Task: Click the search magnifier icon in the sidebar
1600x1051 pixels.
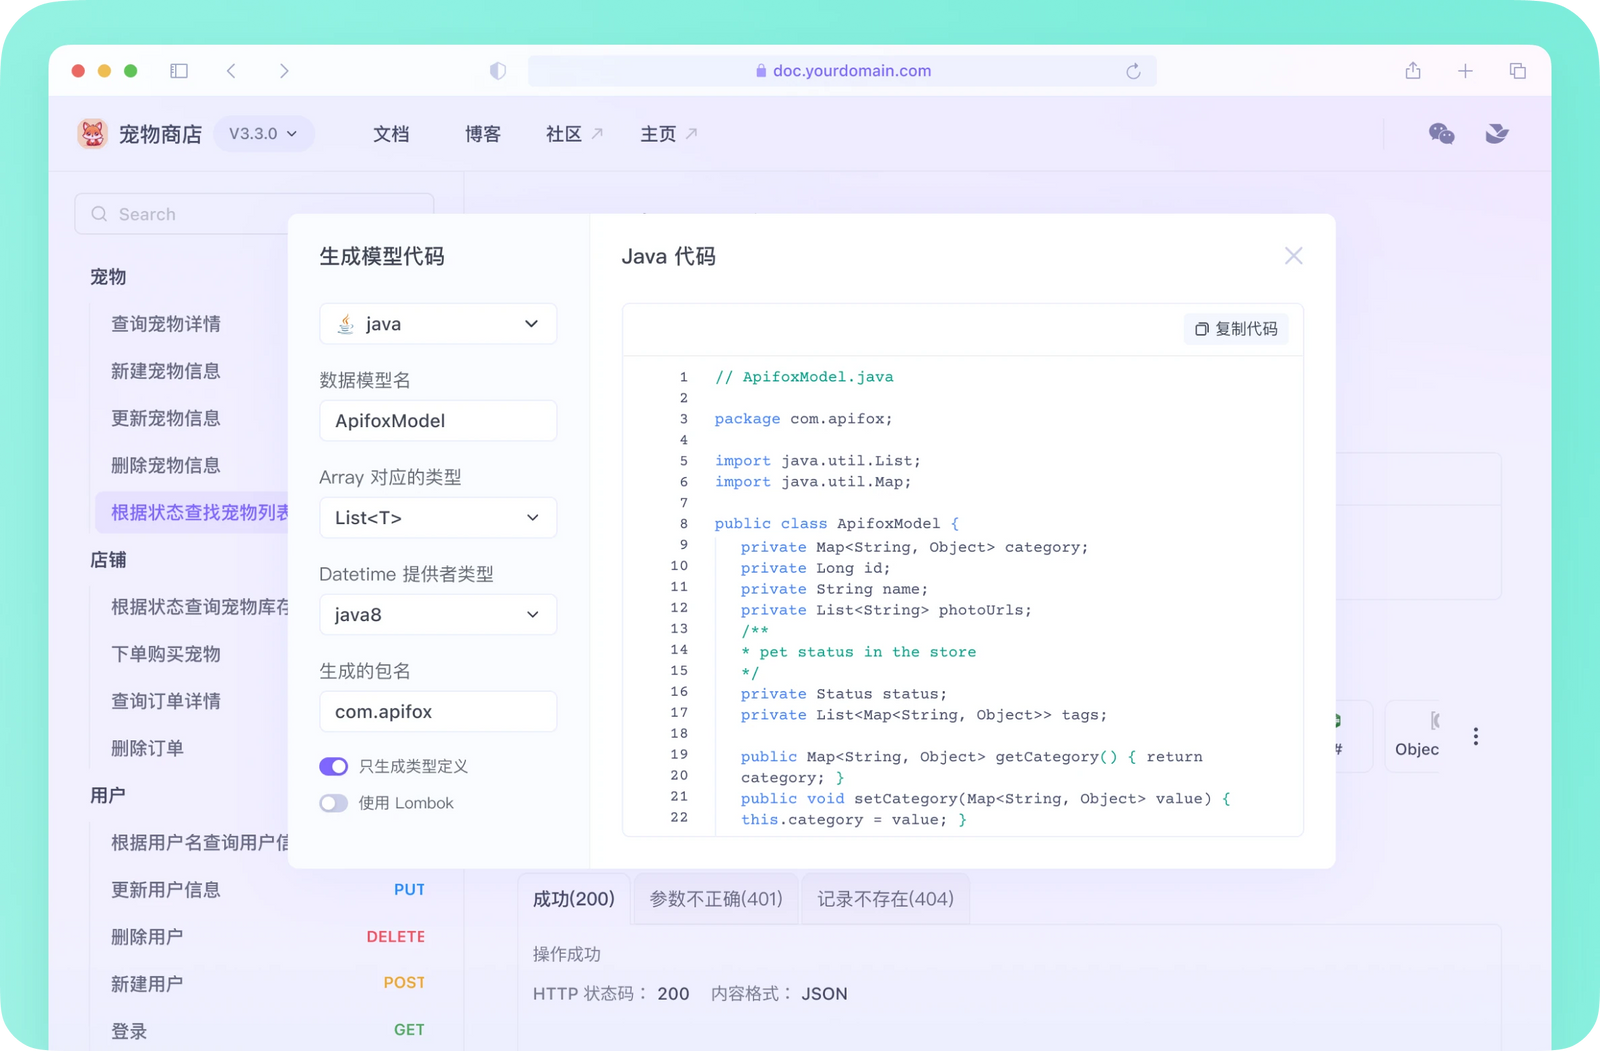Action: (x=99, y=213)
